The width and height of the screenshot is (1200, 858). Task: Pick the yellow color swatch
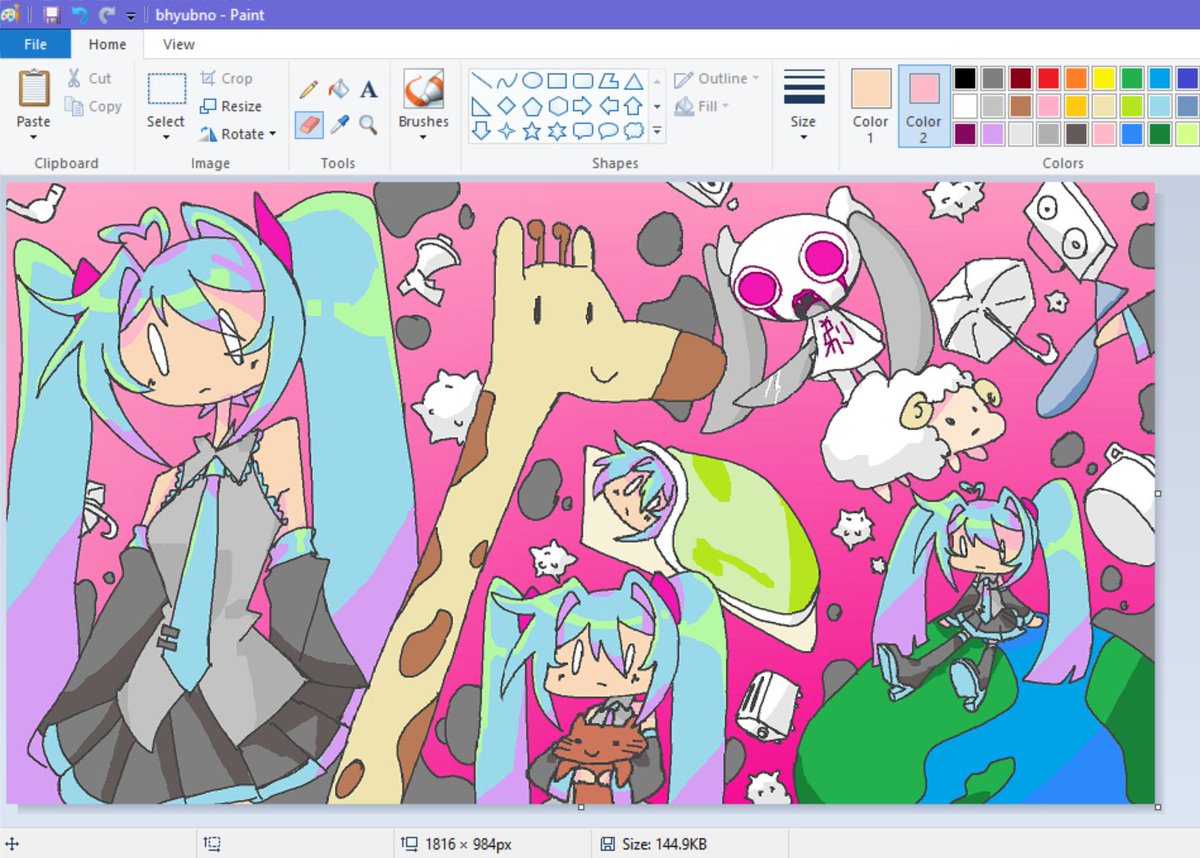point(1104,78)
